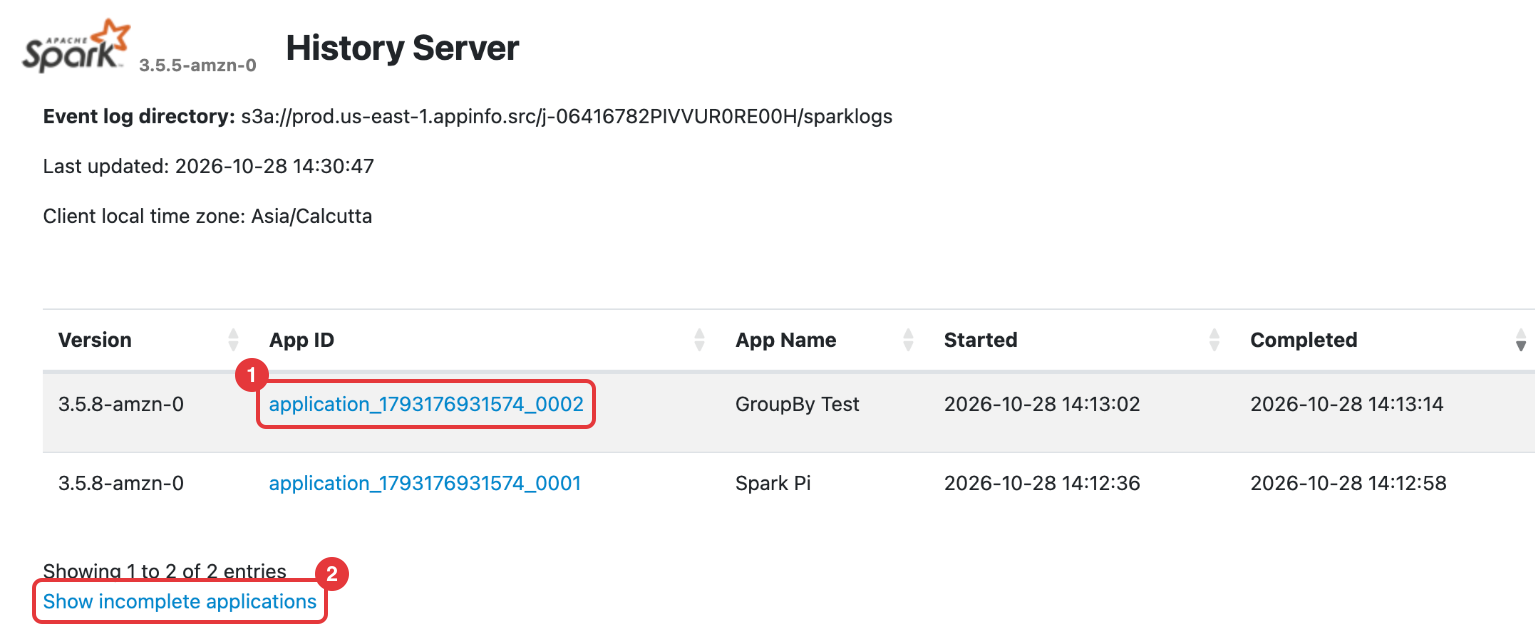Click Last updated 2026-10-28 14:30:47 text

[208, 166]
